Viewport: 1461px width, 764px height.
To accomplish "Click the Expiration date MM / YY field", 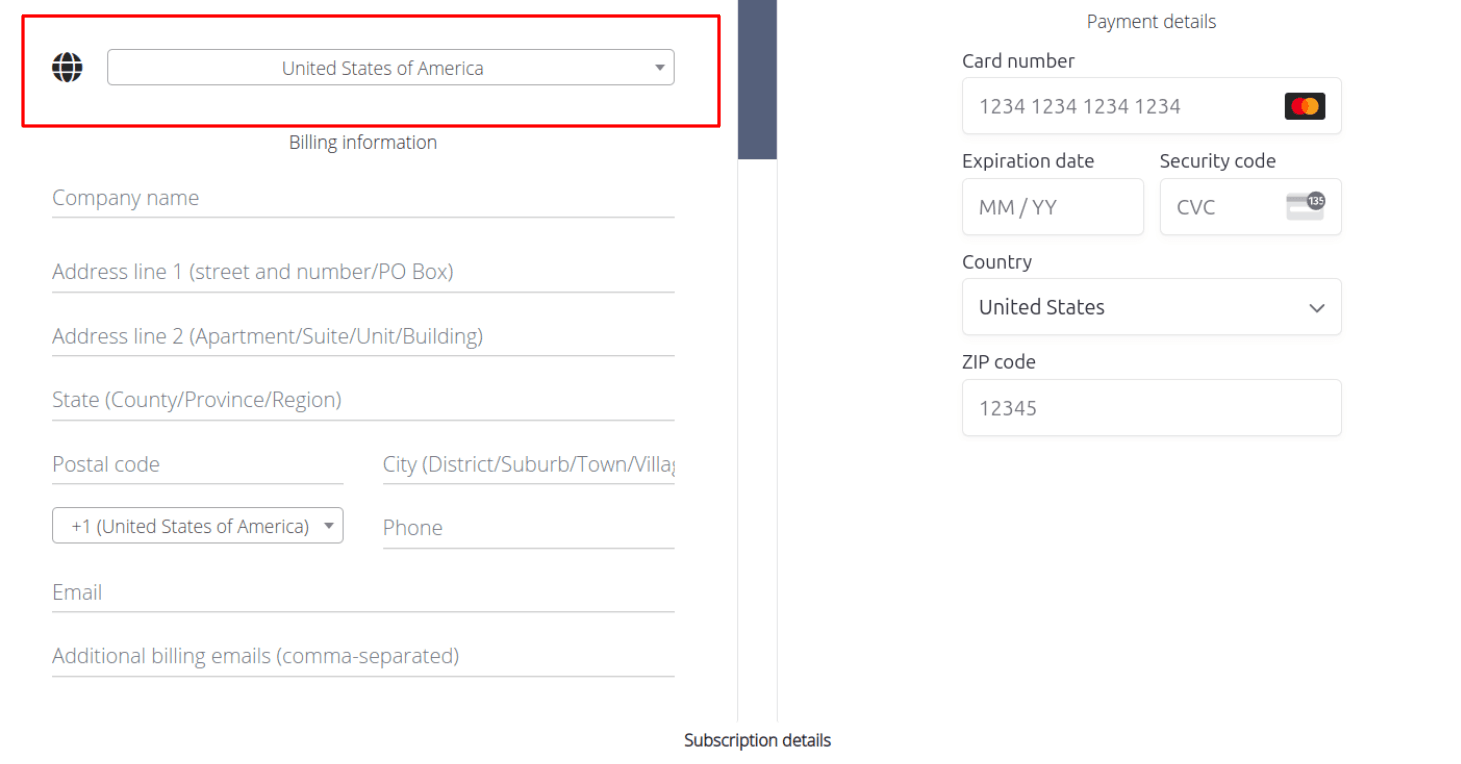I will [x=1052, y=207].
